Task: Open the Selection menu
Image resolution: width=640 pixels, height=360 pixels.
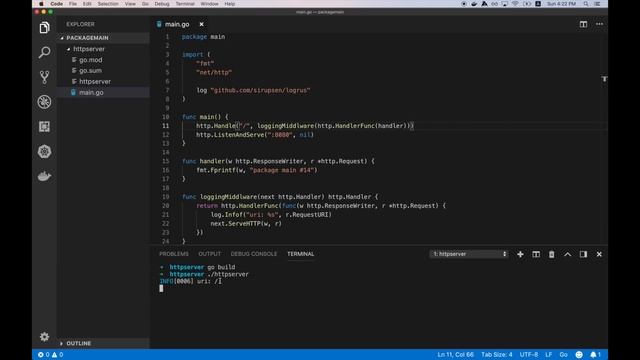Action: point(108,4)
